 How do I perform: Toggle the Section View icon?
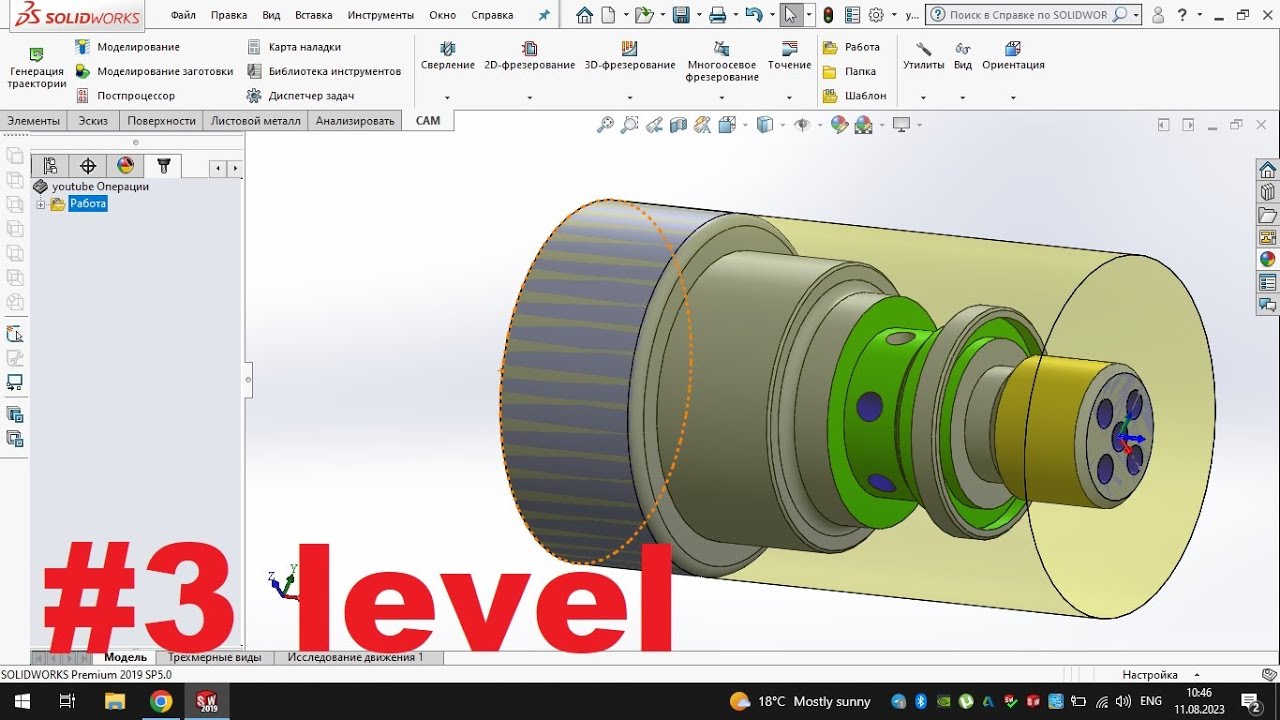(678, 125)
